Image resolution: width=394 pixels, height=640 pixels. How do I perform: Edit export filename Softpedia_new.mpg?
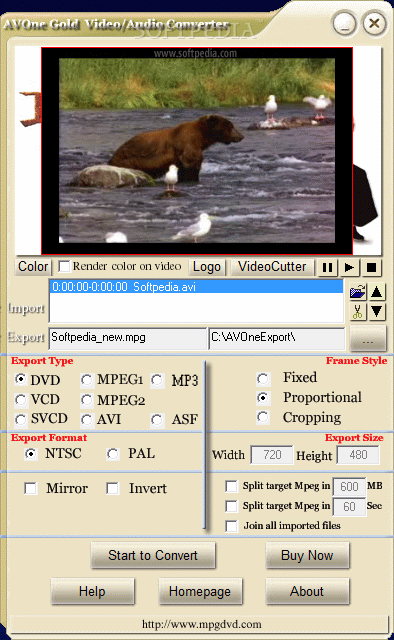point(127,338)
